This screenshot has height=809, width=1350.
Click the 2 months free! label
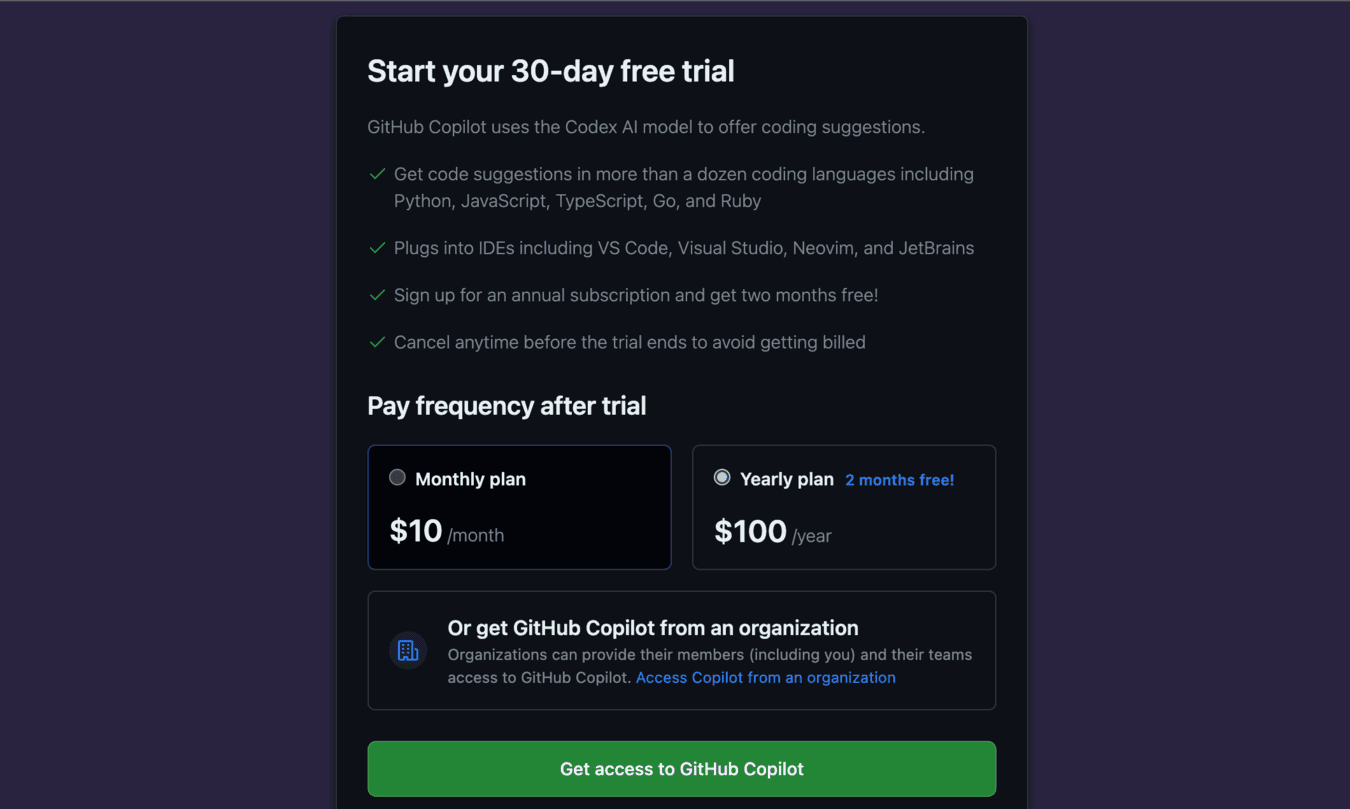pyautogui.click(x=900, y=480)
